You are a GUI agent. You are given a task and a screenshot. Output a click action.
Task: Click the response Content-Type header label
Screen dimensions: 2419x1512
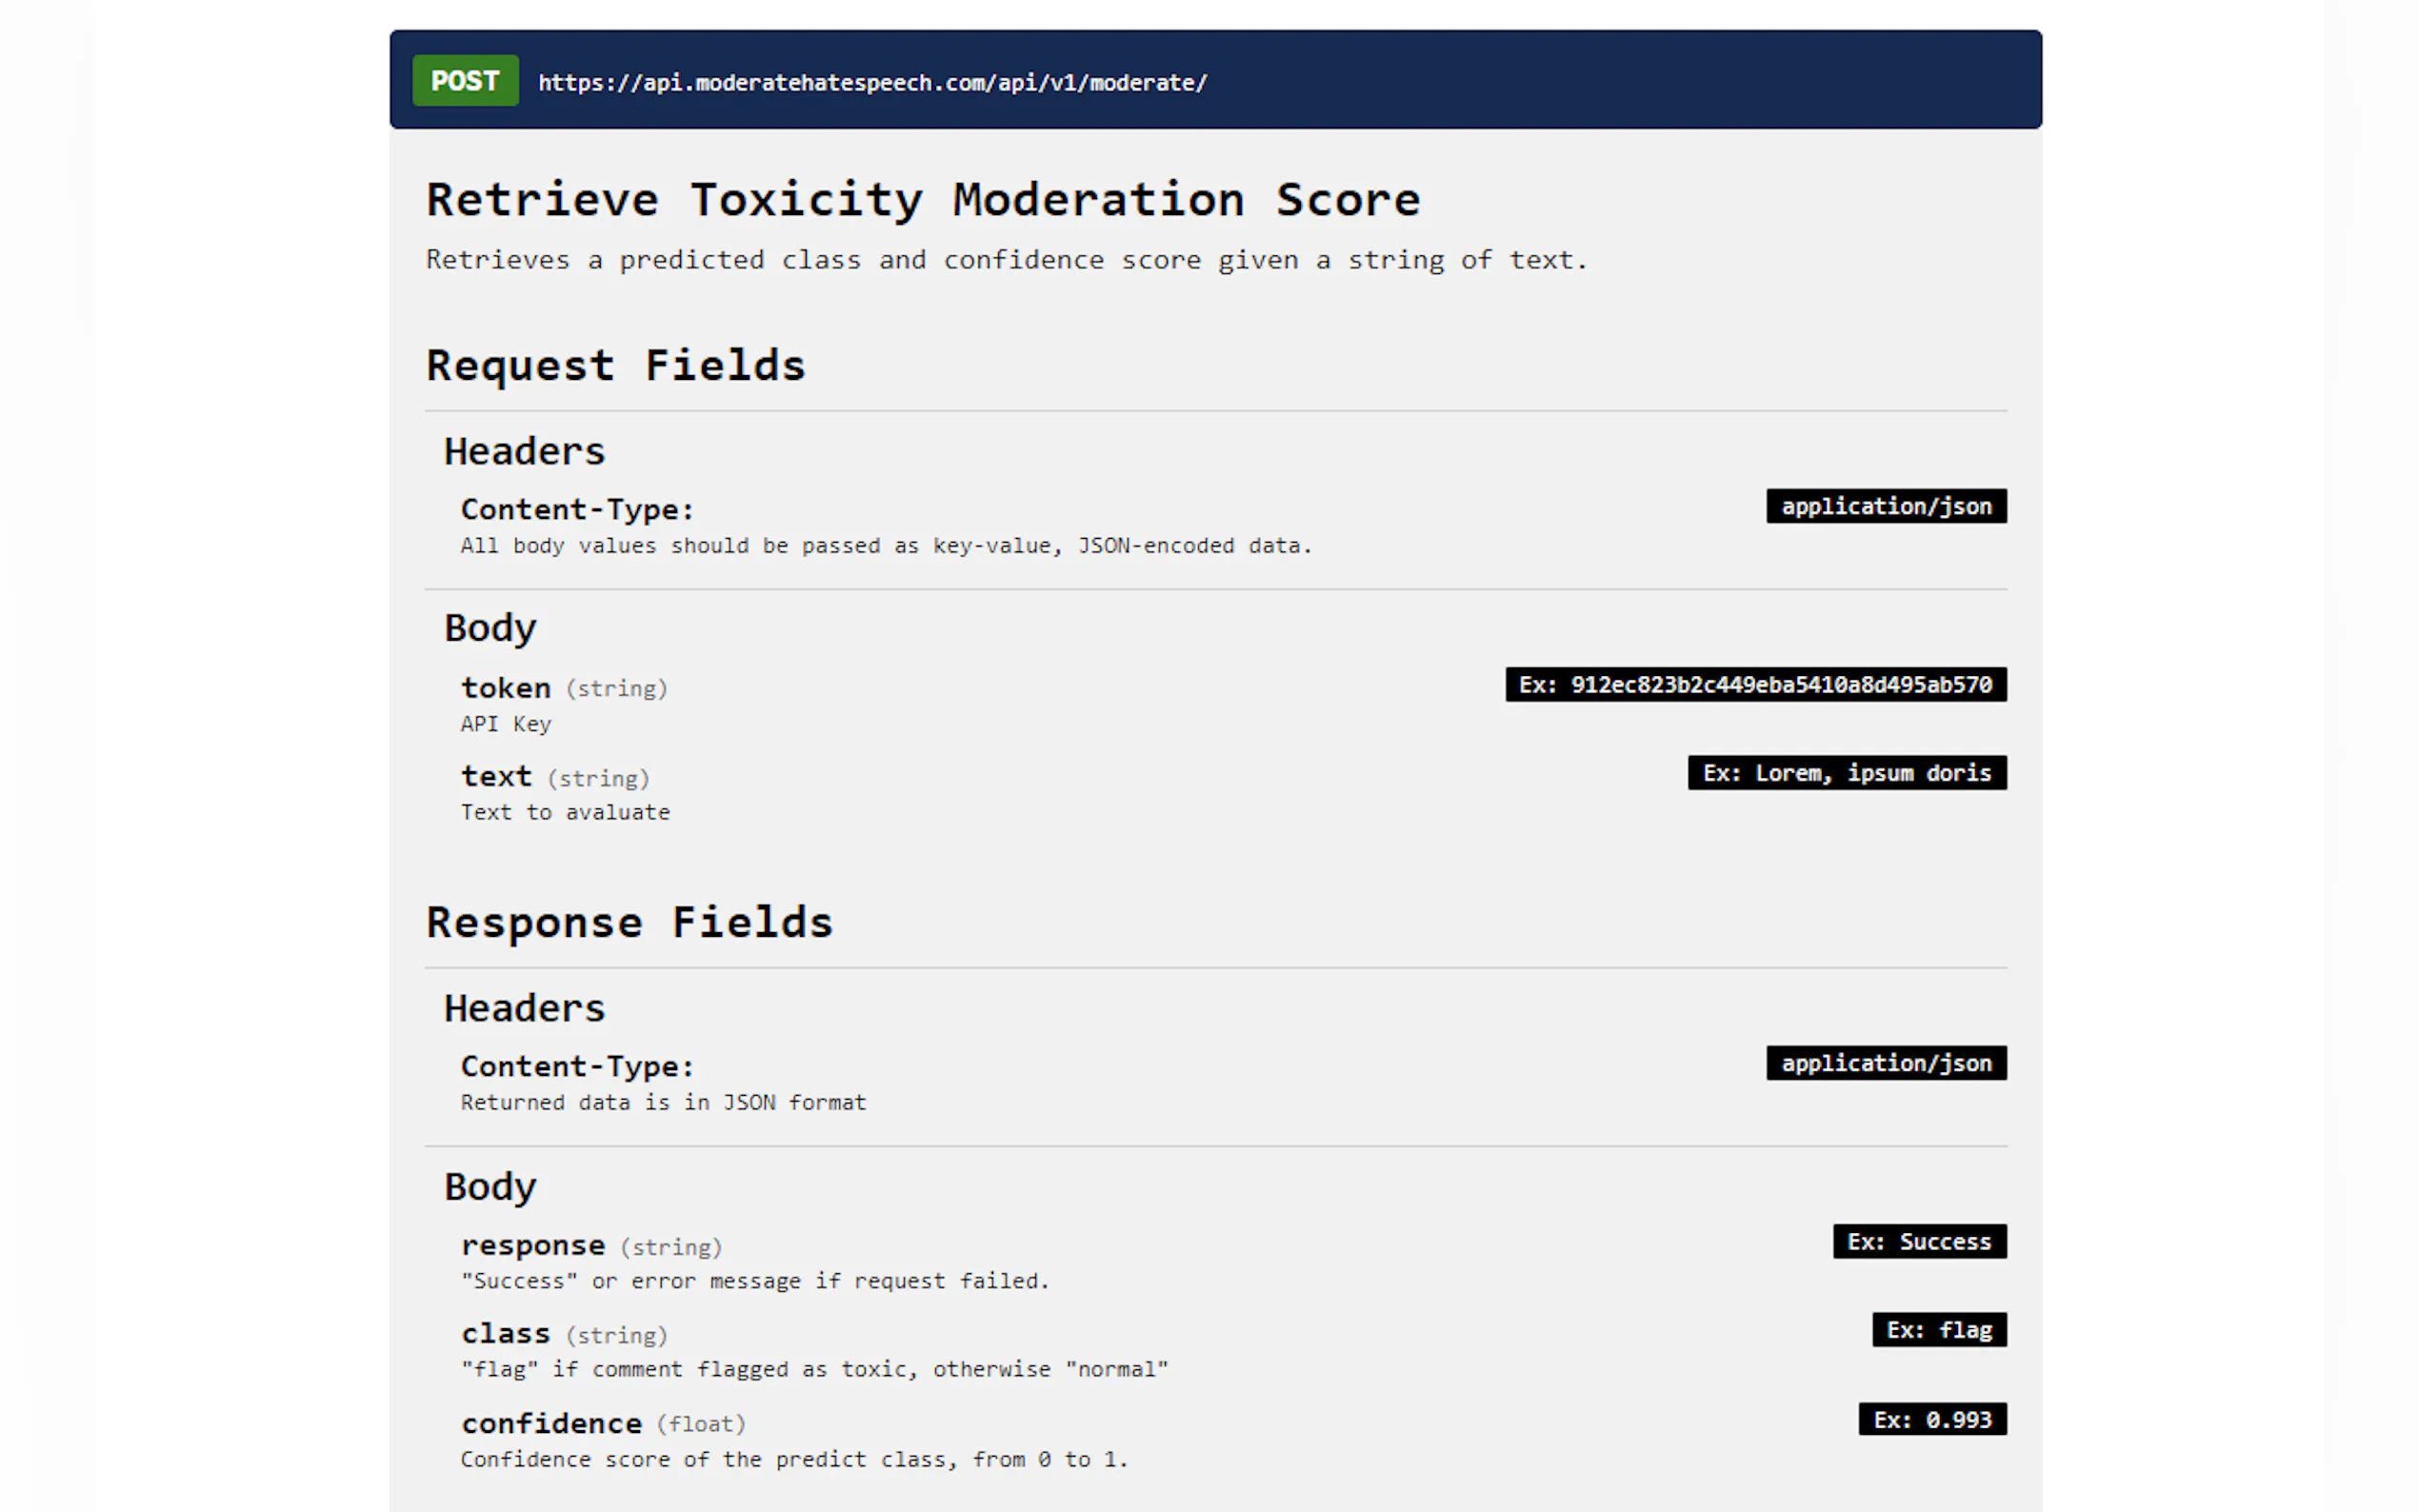point(577,1066)
